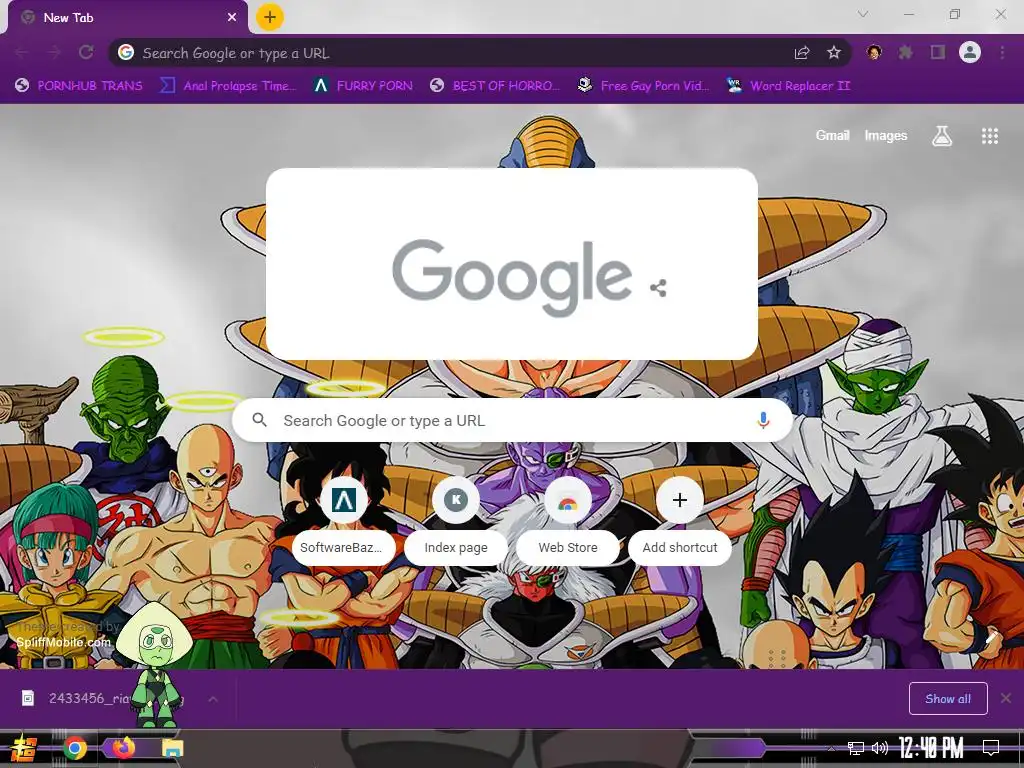The width and height of the screenshot is (1024, 768).
Task: Open a new tab with yellow plus button
Action: tap(270, 17)
